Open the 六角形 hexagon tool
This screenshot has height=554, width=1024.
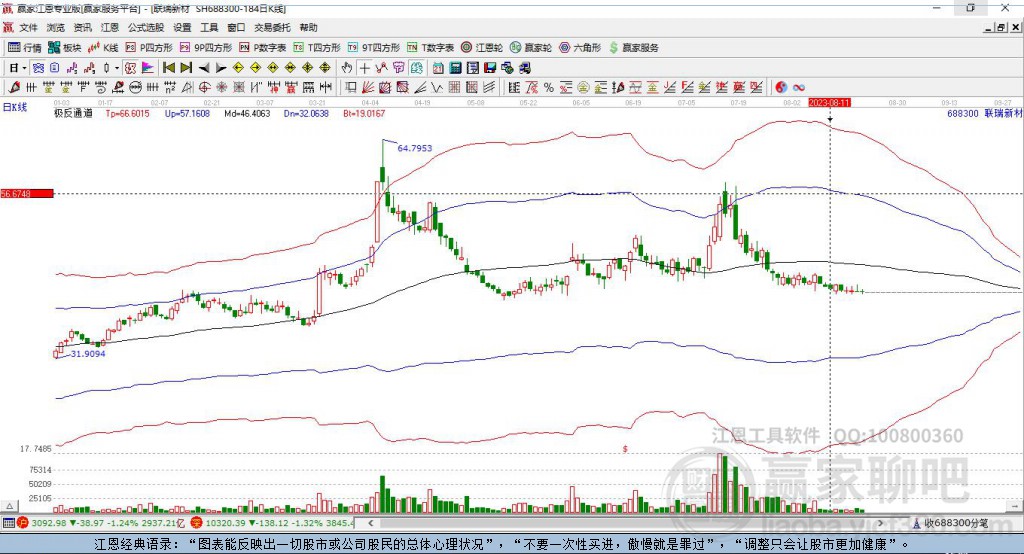[580, 48]
